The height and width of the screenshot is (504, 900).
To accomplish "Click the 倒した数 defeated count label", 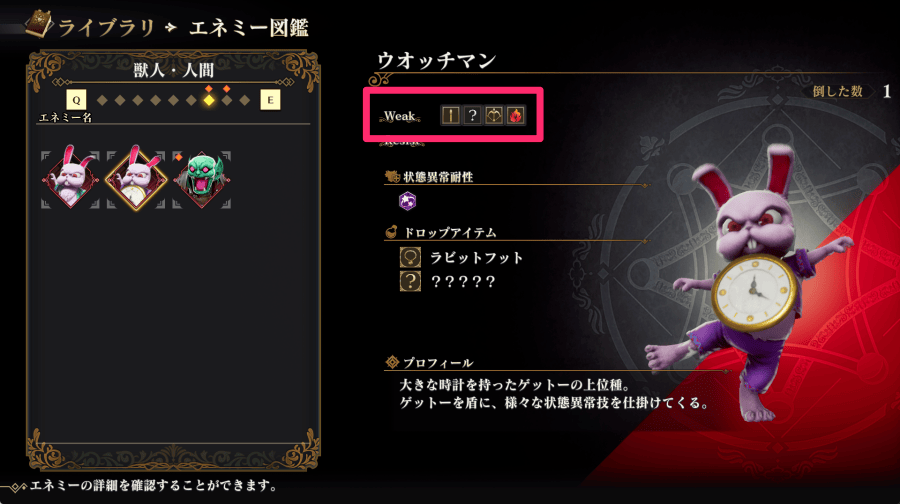I will click(837, 91).
